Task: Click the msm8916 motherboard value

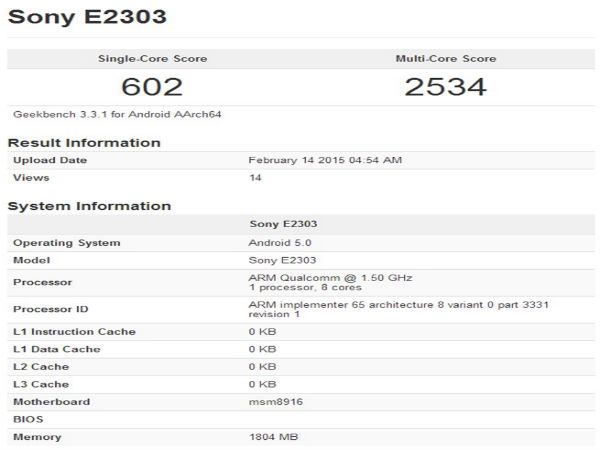Action: (x=276, y=402)
